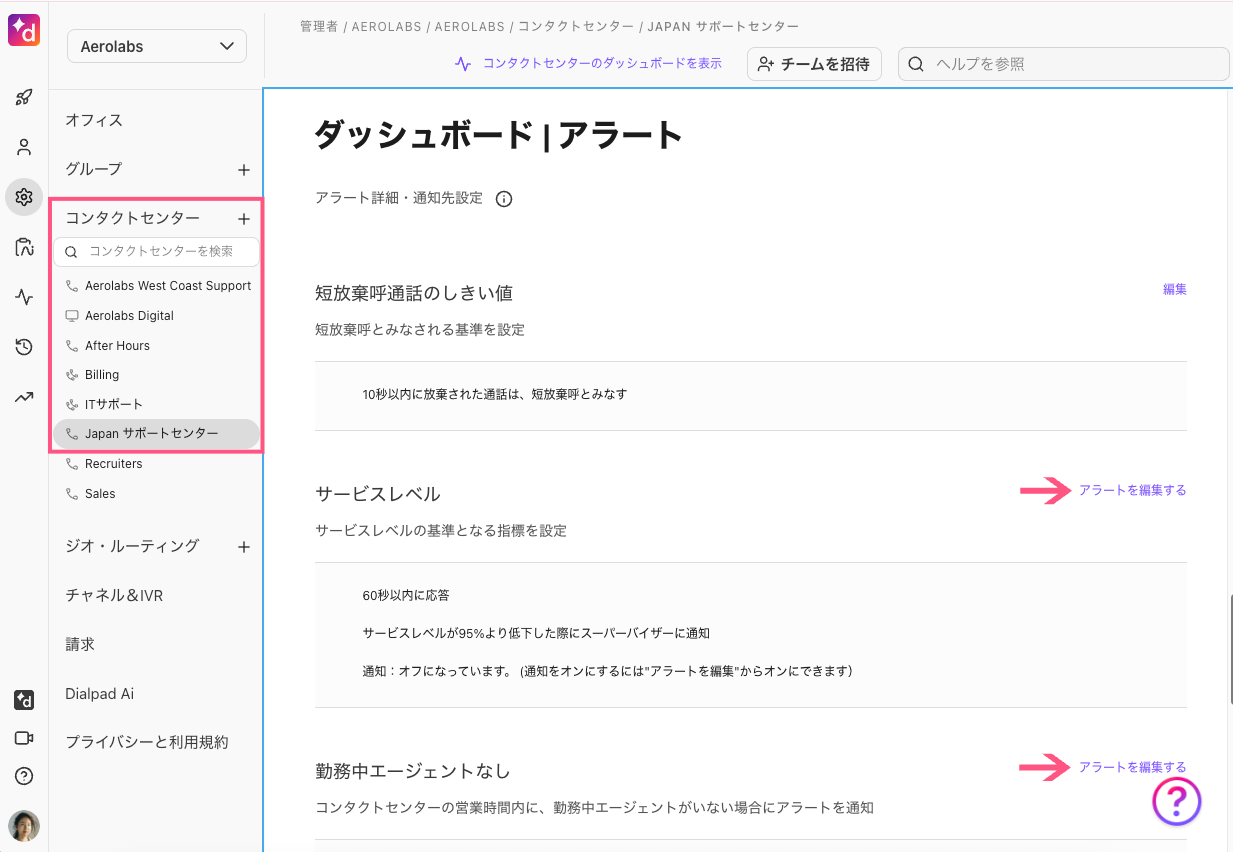Click アラートを編集する for サービスレベル
Viewport: 1233px width, 852px height.
1132,490
